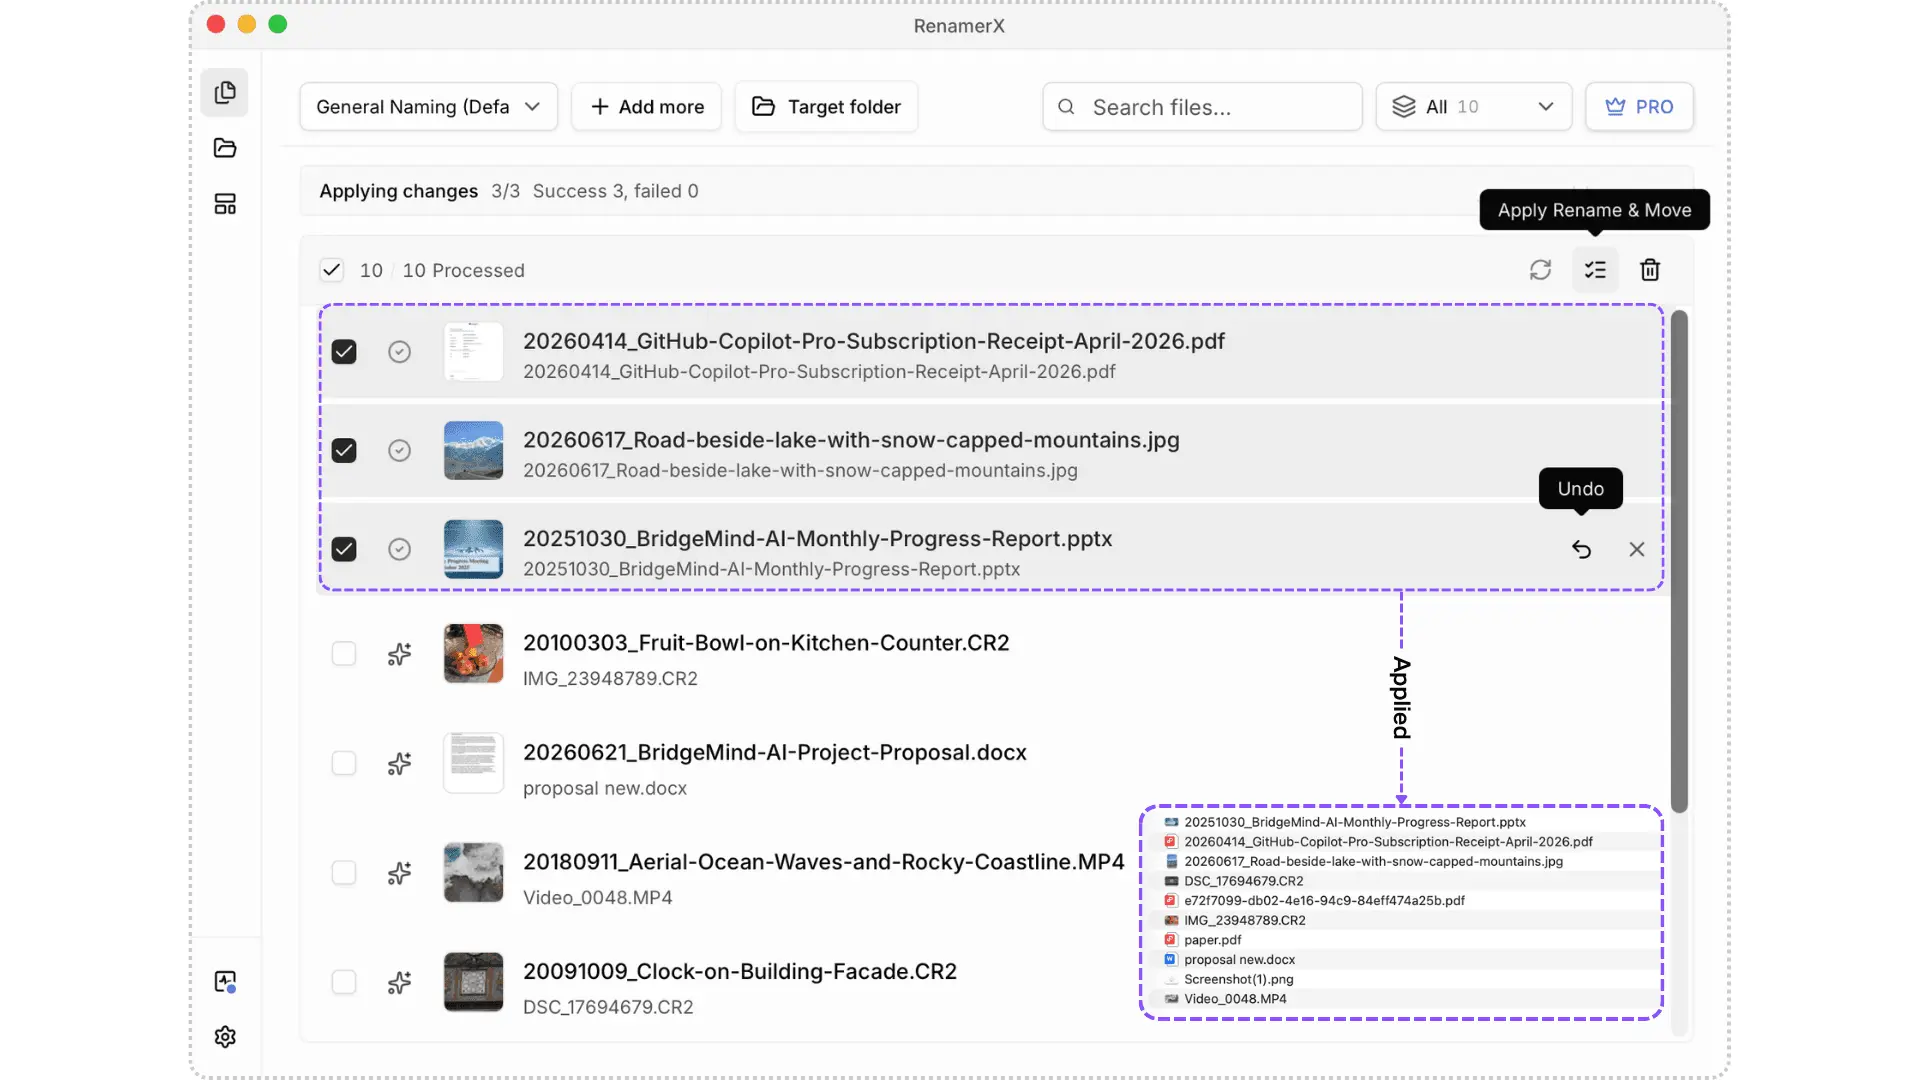Open the image feedback sidebar icon
The image size is (1920, 1080).
click(225, 982)
